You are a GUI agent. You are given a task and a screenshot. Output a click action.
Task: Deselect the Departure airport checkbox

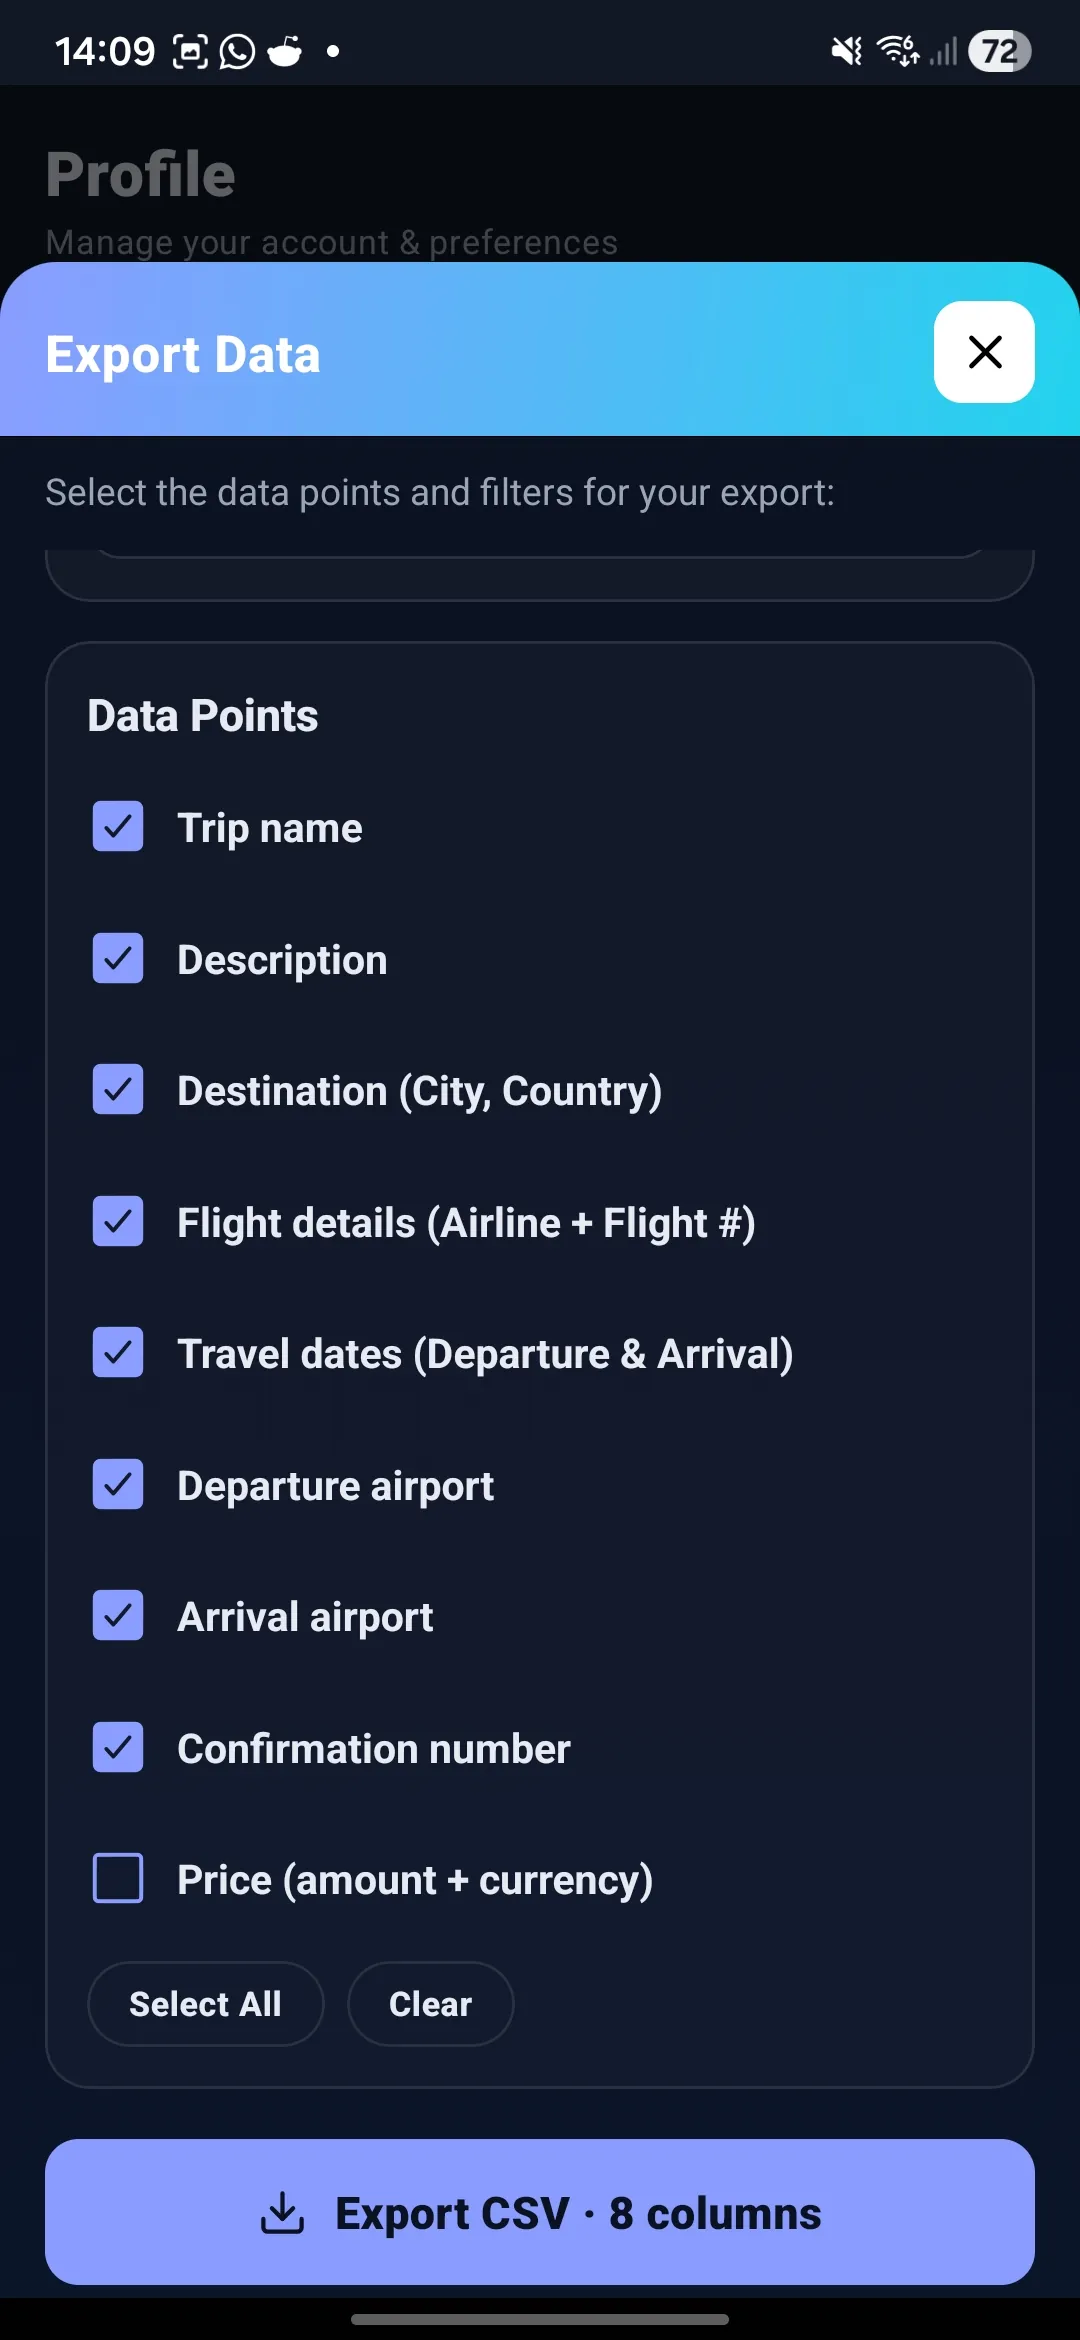click(x=118, y=1485)
